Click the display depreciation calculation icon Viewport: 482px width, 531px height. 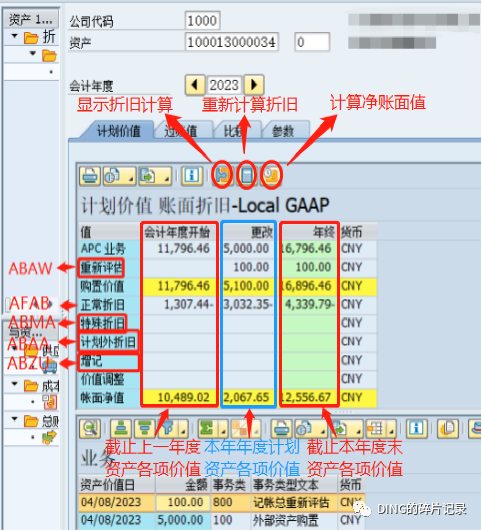[223, 176]
